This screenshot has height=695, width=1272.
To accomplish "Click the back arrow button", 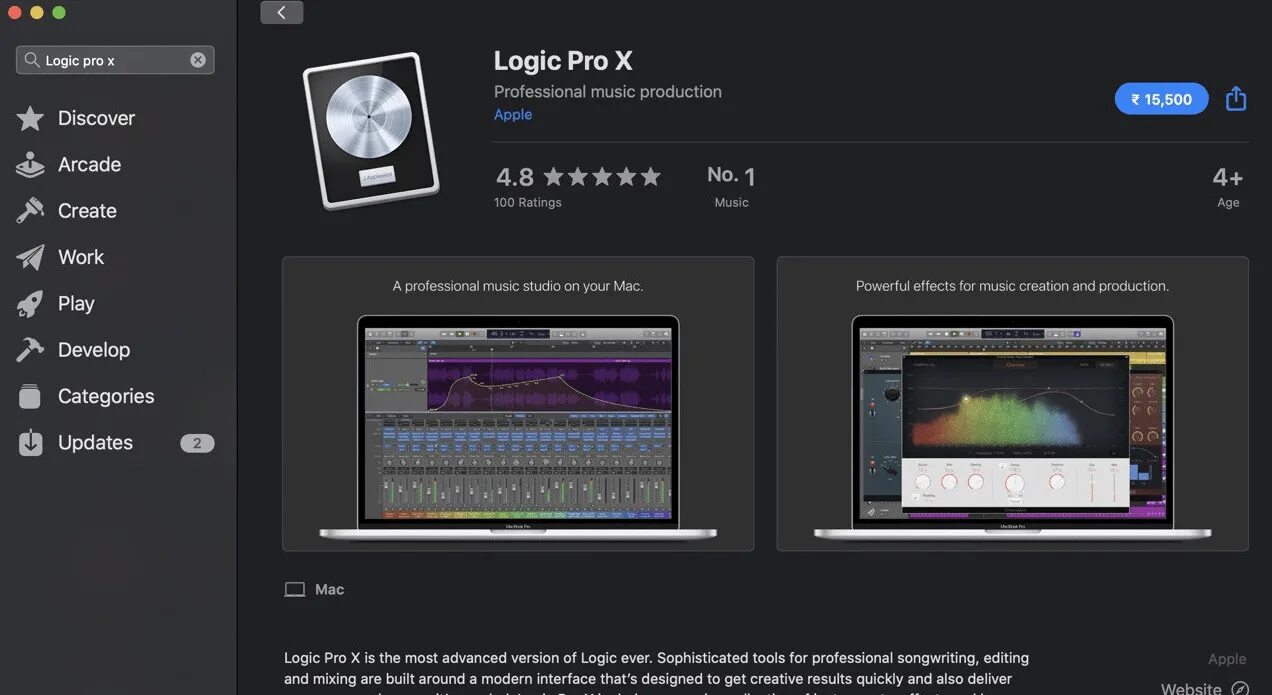I will tap(282, 12).
